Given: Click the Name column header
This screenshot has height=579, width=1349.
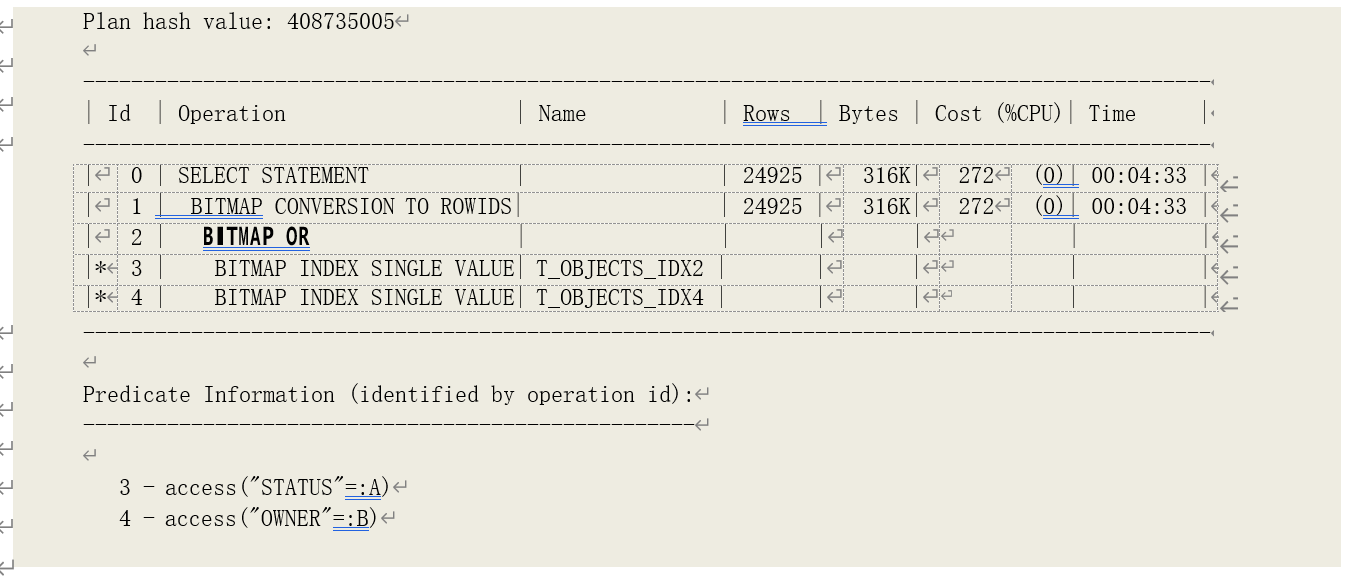Looking at the screenshot, I should [x=561, y=113].
